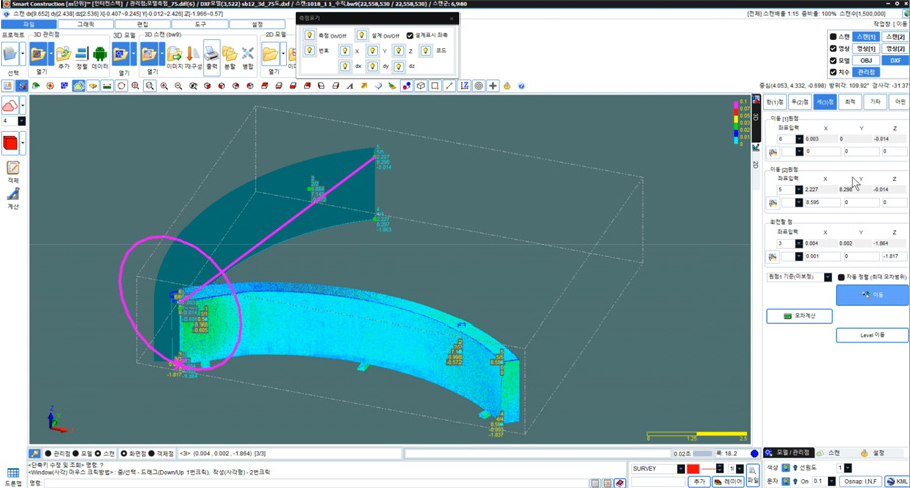Toggle the dx lightbulb
The height and width of the screenshot is (488, 910).
click(345, 66)
